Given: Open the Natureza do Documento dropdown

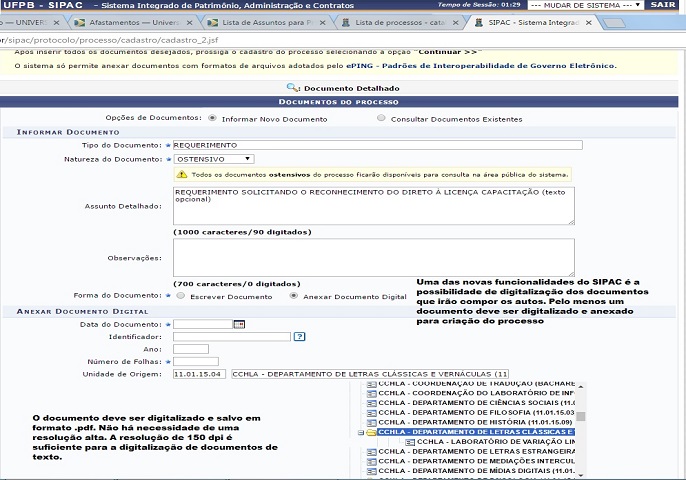Looking at the screenshot, I should coord(213,158).
